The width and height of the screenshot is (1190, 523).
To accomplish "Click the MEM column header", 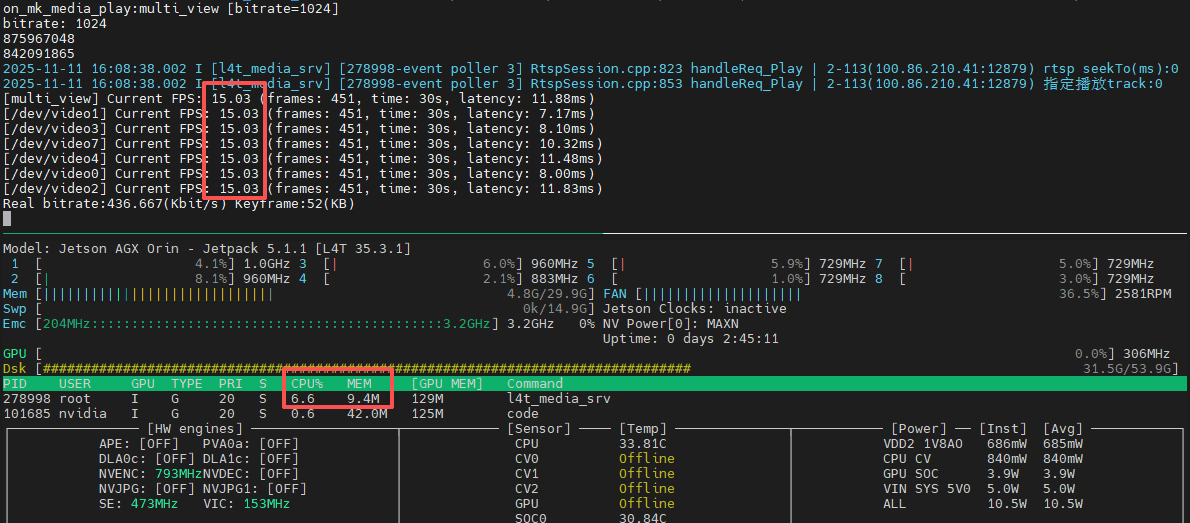I will tap(359, 383).
